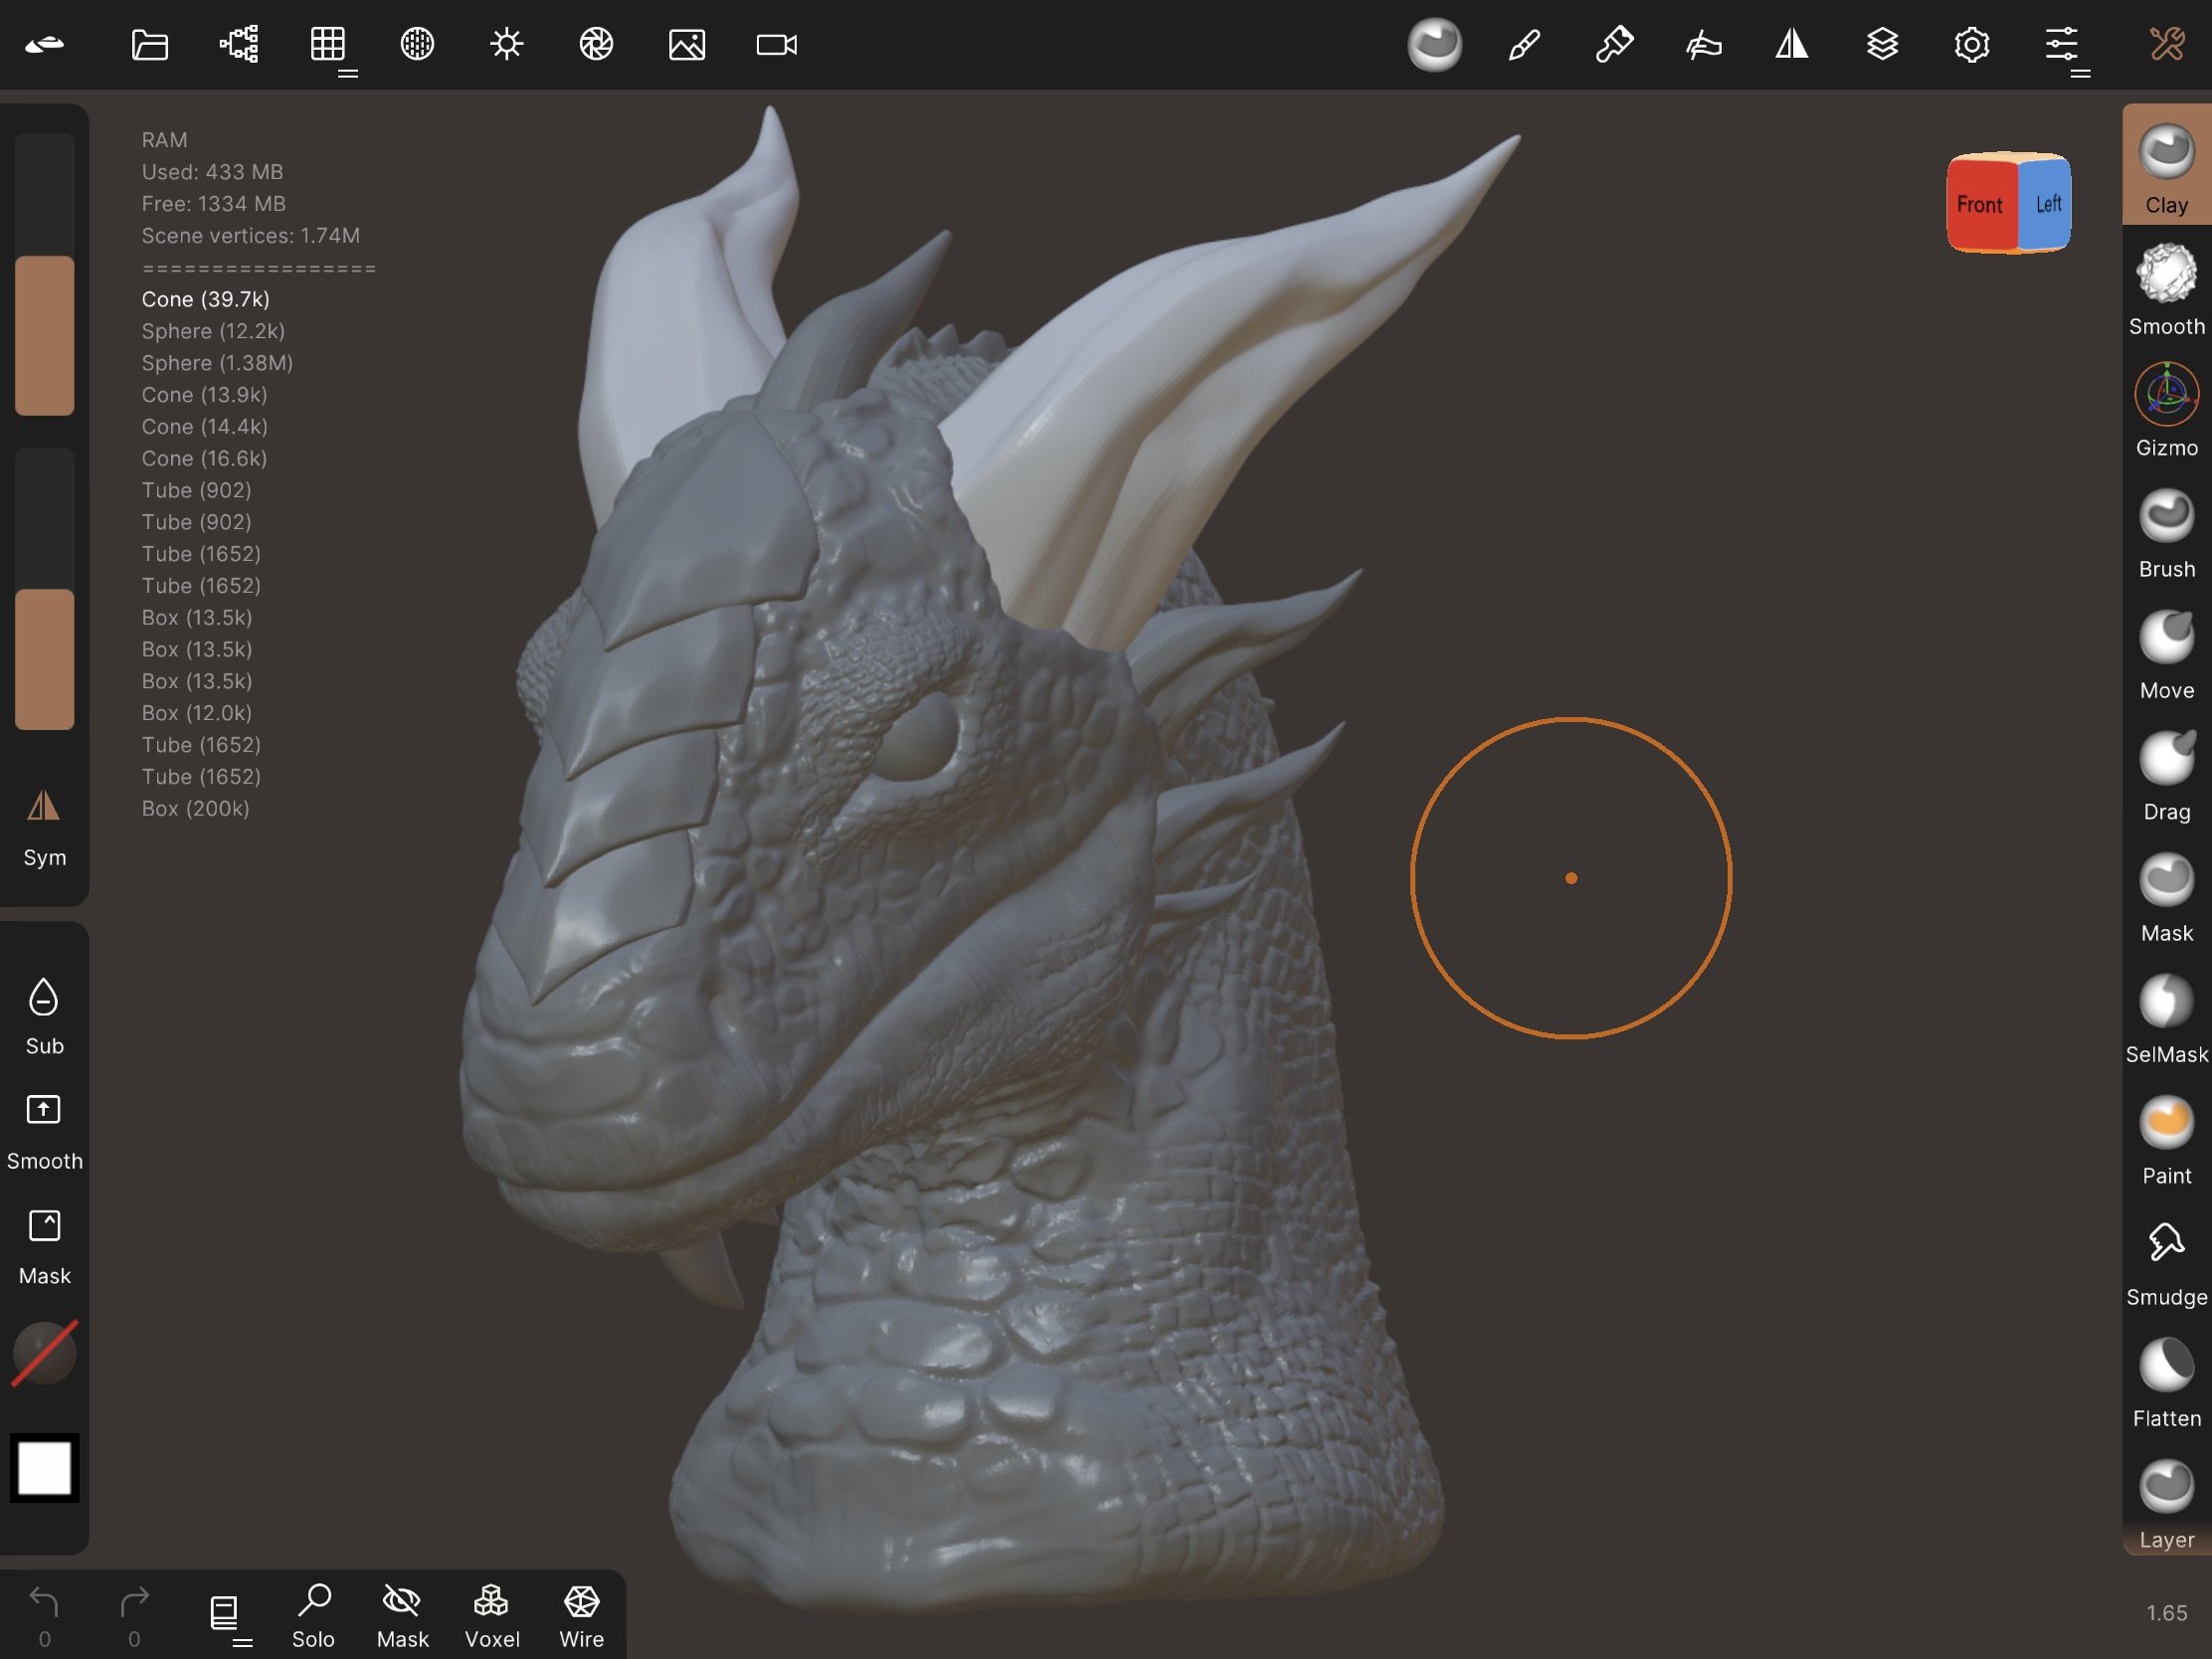Viewport: 2212px width, 1659px height.
Task: Open the Topology grid menu
Action: pos(328,44)
